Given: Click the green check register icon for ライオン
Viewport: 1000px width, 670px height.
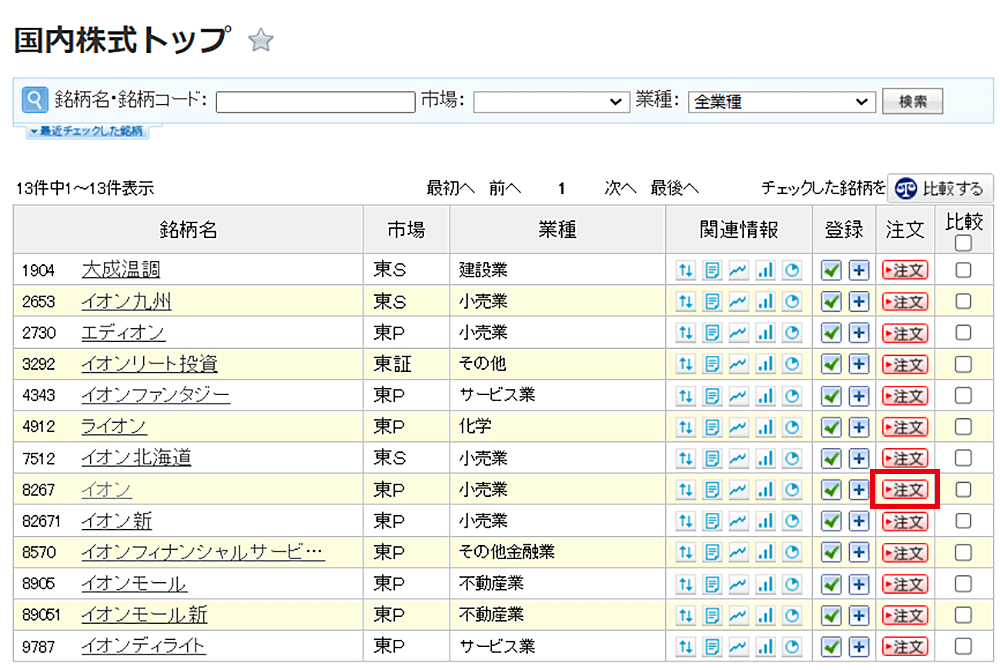Looking at the screenshot, I should [831, 427].
